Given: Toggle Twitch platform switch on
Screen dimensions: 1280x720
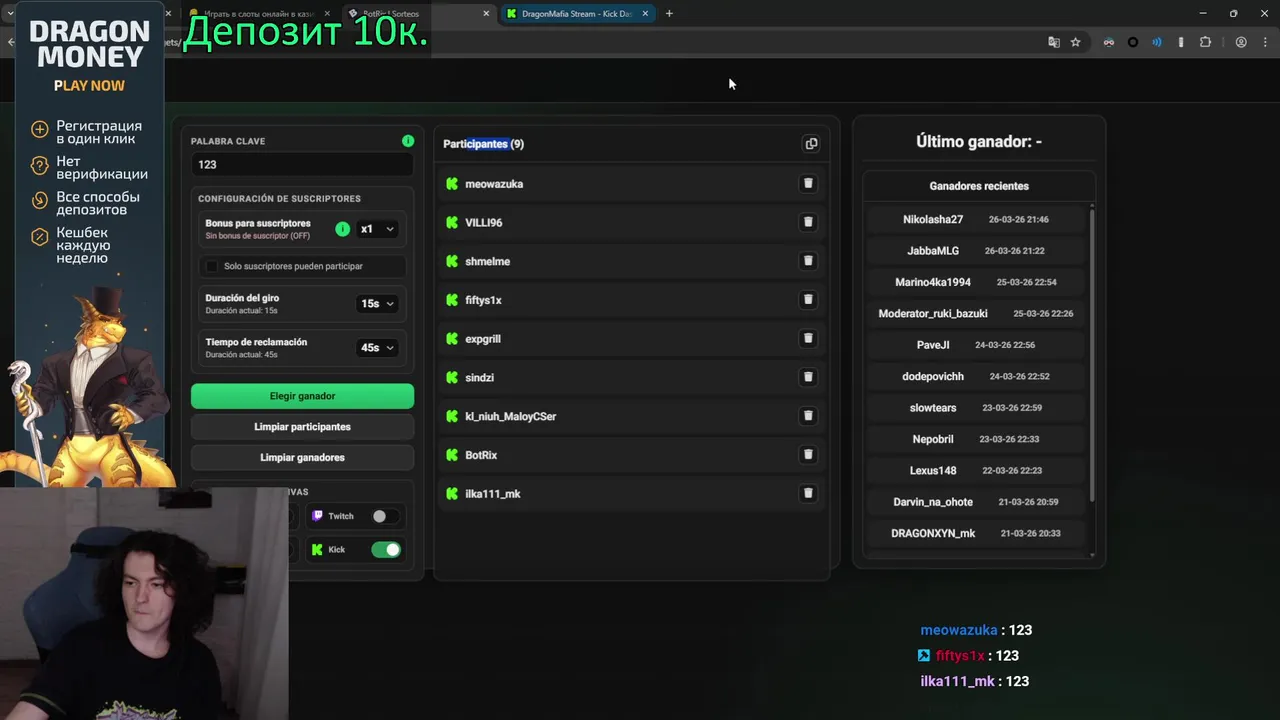Looking at the screenshot, I should click(x=384, y=516).
